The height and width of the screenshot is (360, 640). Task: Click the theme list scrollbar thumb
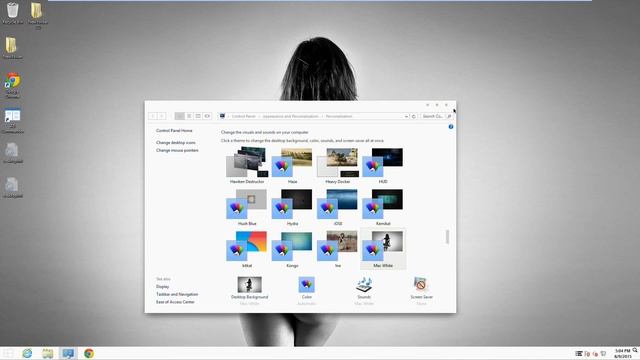(447, 237)
